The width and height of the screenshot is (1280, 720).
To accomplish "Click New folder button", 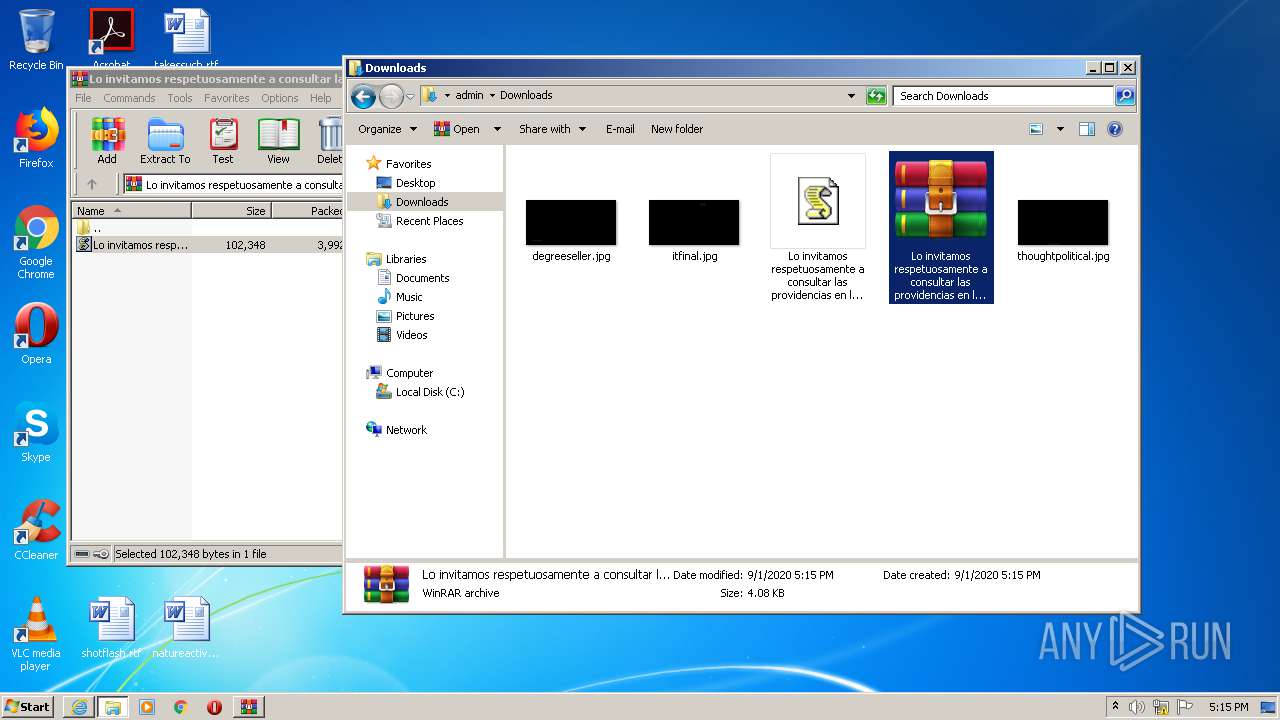I will tap(677, 129).
